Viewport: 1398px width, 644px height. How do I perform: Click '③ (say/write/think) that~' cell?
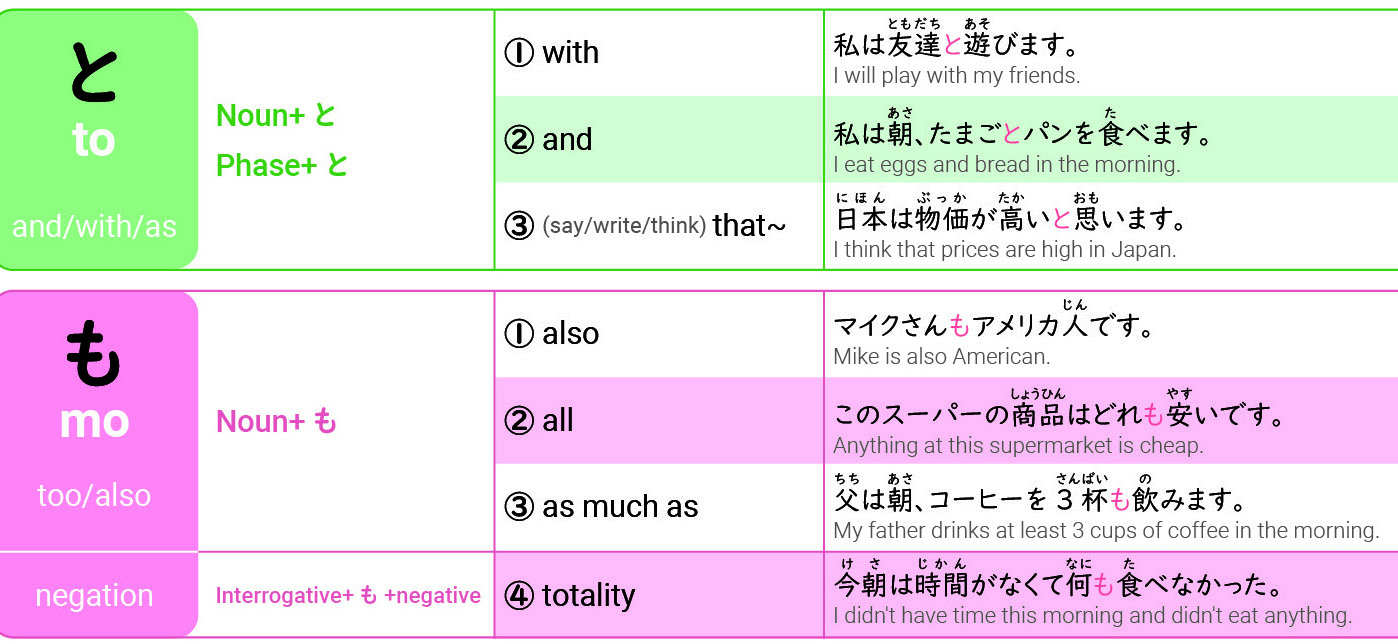pos(659,226)
